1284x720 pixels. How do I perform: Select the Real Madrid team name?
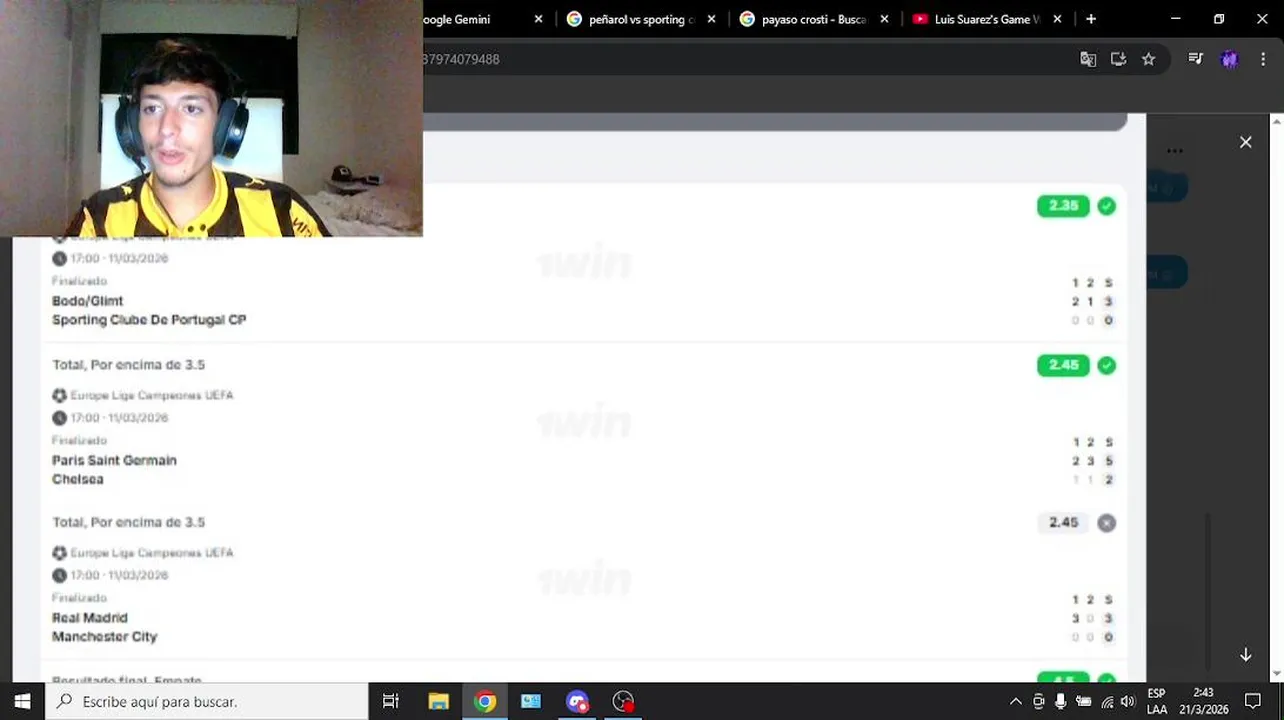pos(90,618)
